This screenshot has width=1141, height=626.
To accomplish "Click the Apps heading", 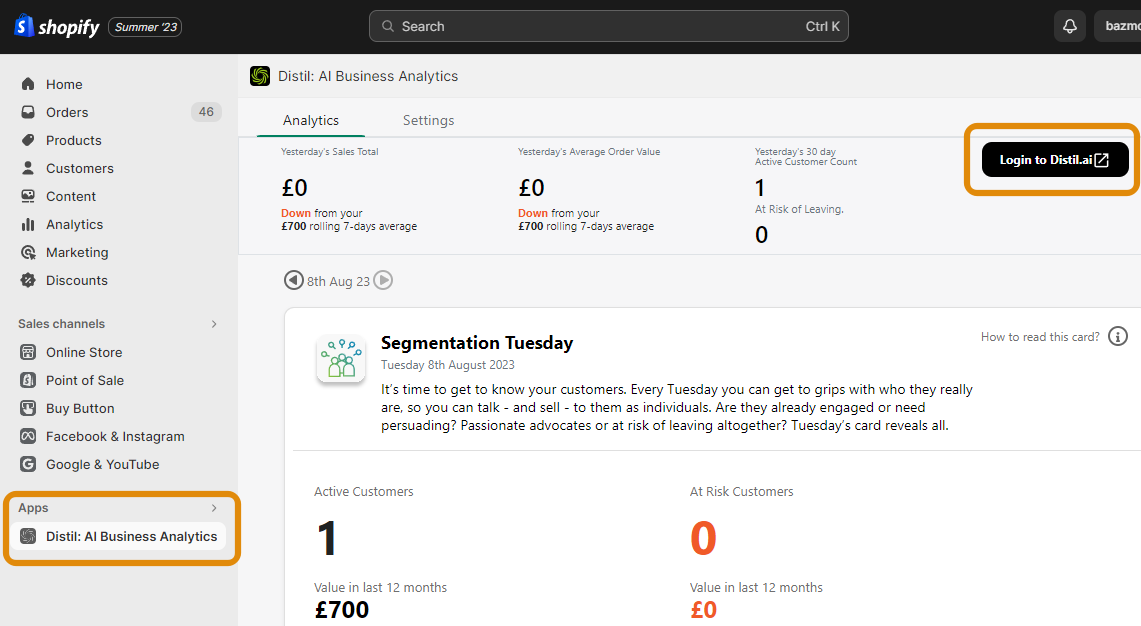I will pos(33,508).
